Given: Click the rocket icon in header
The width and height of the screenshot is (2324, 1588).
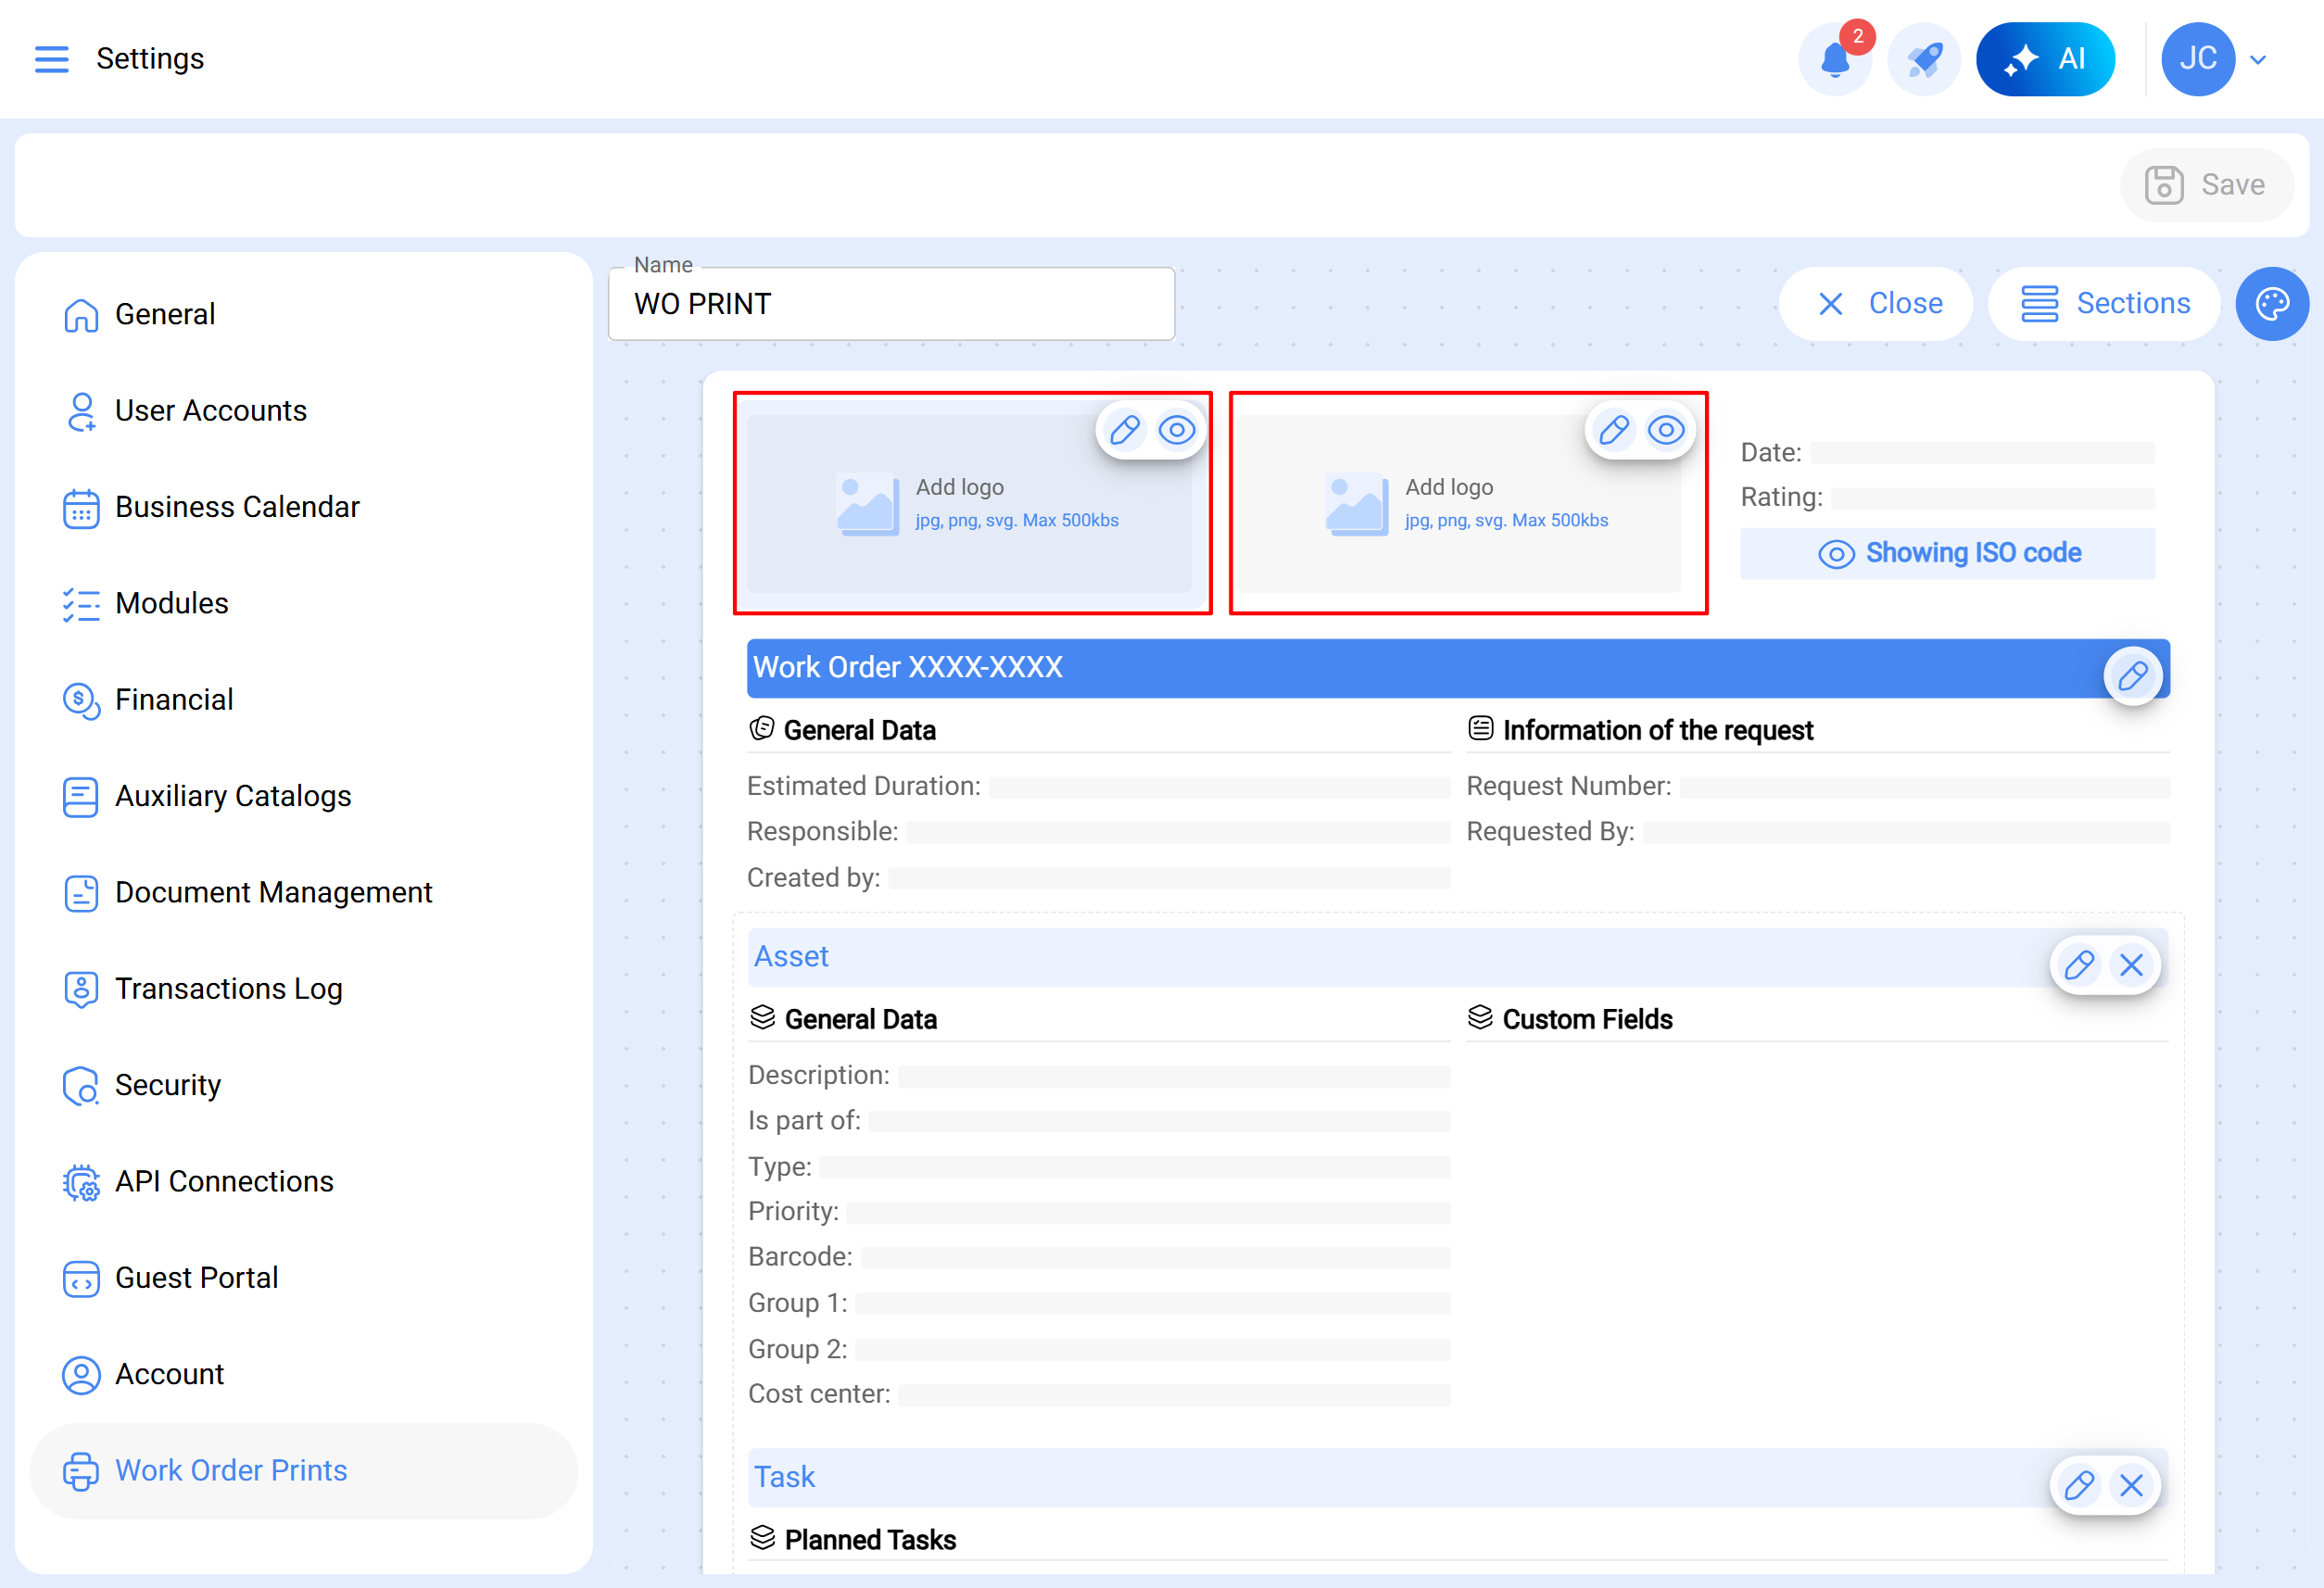Looking at the screenshot, I should (1923, 60).
